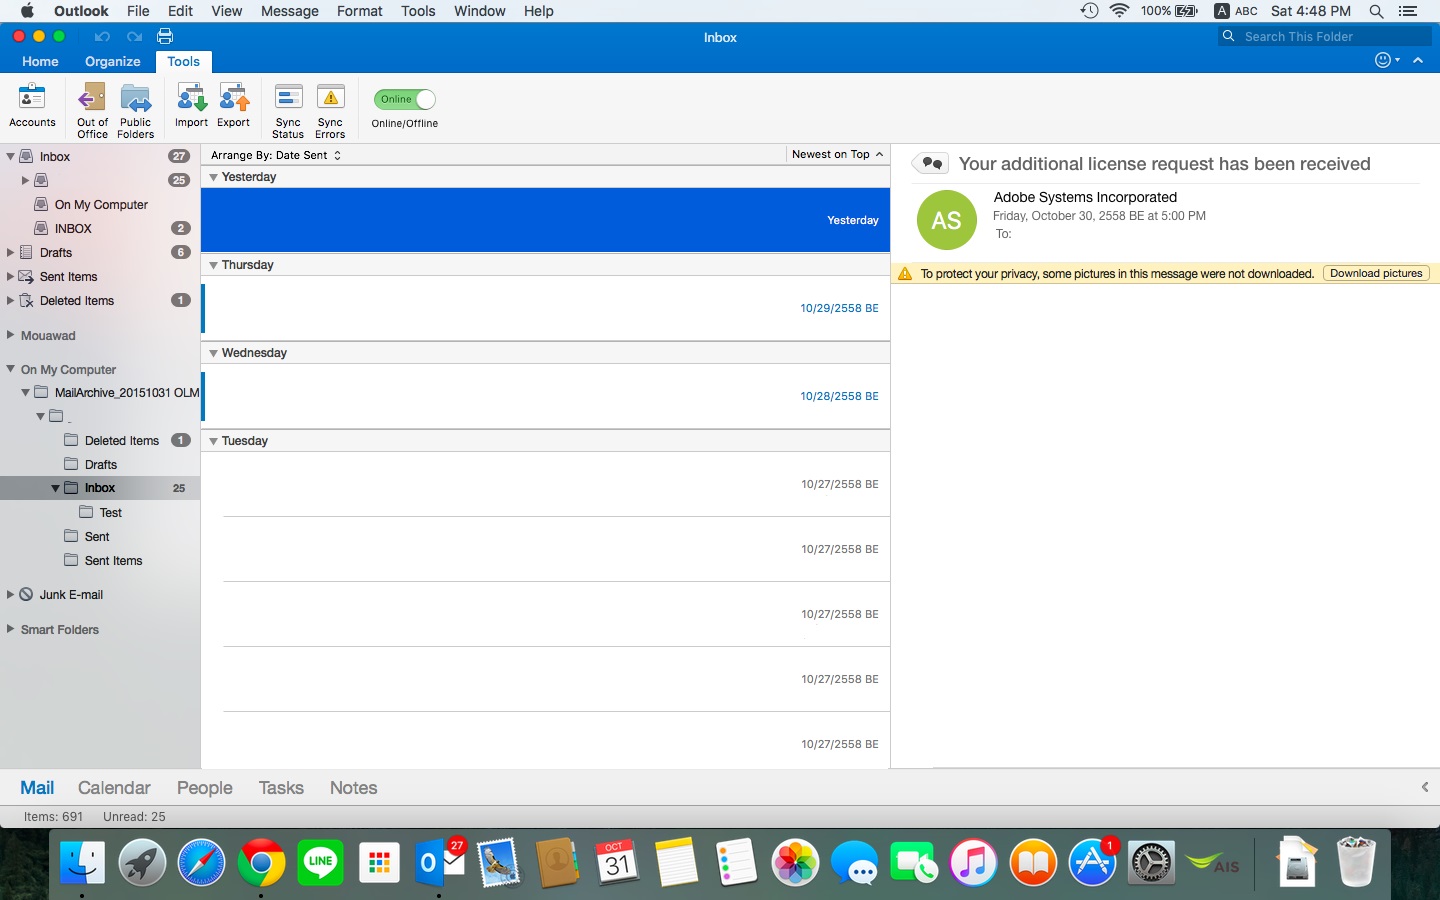
Task: Open Spotlight search in menu bar
Action: 1376,11
